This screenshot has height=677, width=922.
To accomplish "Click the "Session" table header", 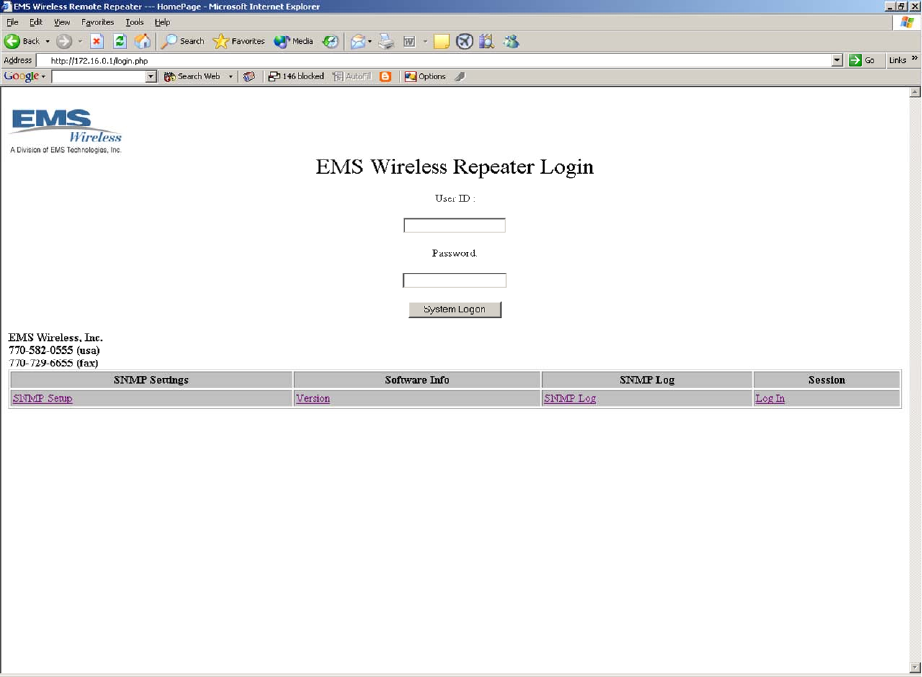I will click(x=826, y=380).
